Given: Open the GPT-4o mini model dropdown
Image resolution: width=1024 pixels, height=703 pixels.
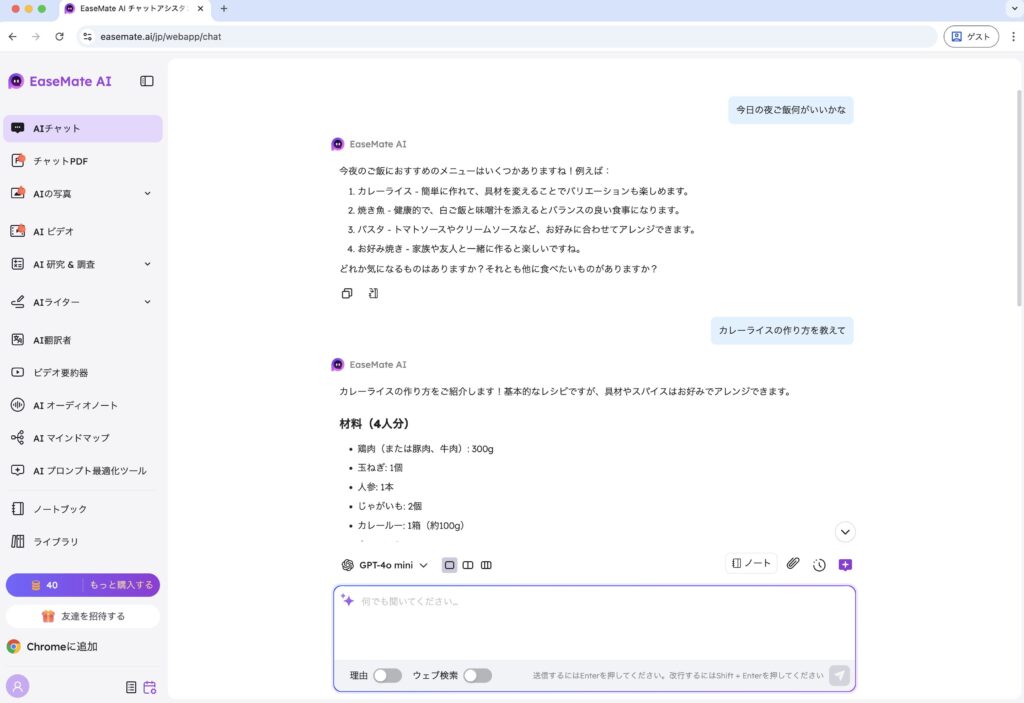Looking at the screenshot, I should coord(385,565).
